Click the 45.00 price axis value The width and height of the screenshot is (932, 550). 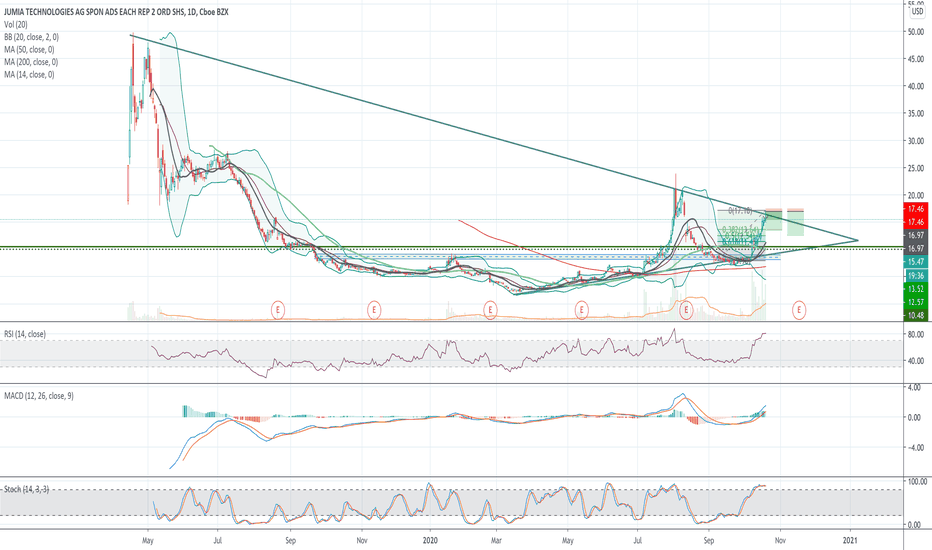(x=916, y=59)
